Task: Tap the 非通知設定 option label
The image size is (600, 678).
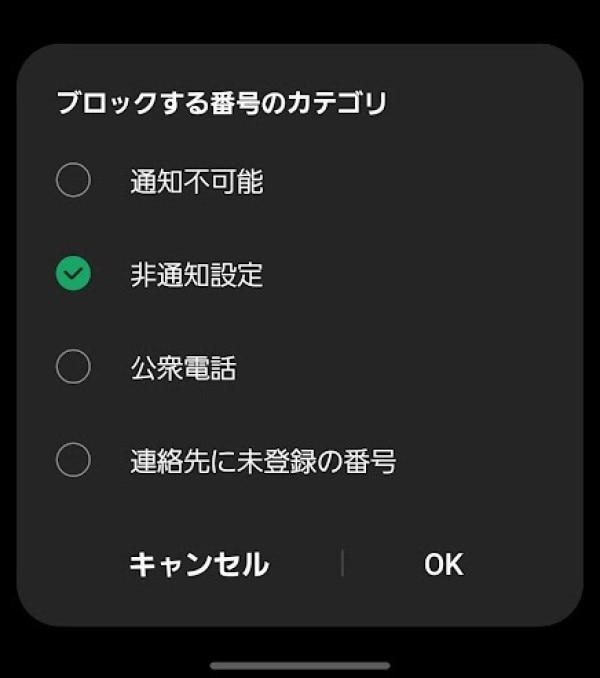Action: pyautogui.click(x=196, y=274)
